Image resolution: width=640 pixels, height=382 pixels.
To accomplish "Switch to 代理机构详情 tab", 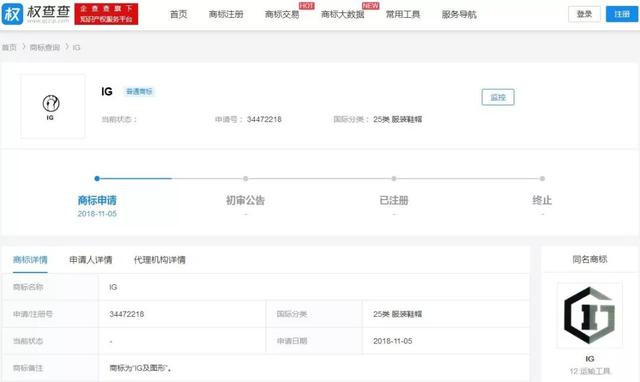I will tap(160, 260).
